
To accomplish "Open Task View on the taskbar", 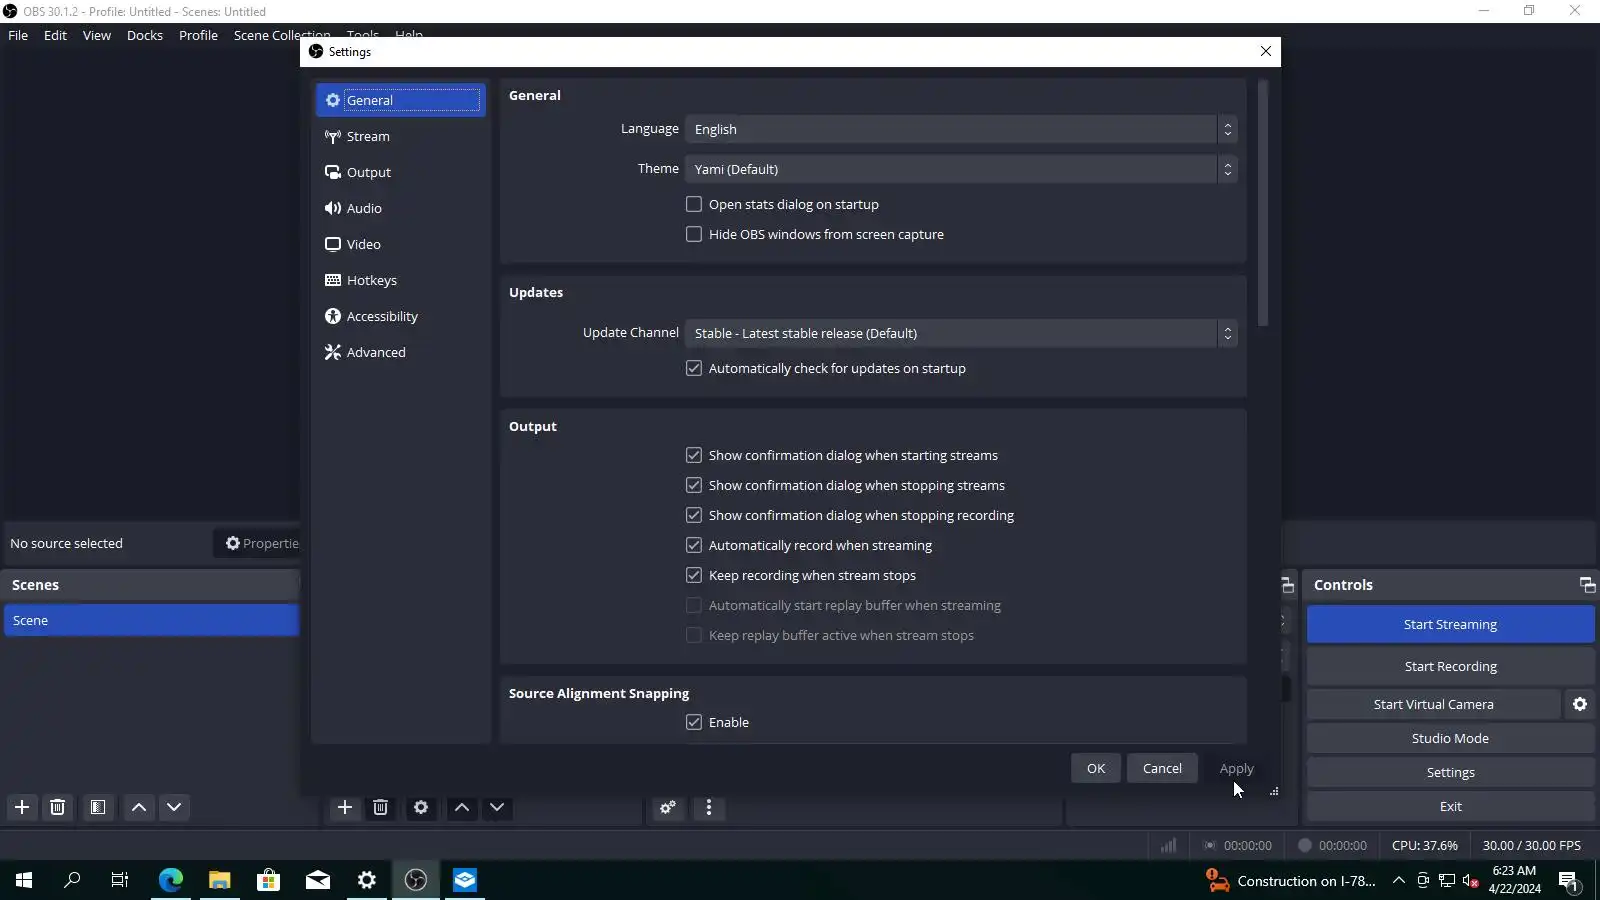I will (x=120, y=880).
